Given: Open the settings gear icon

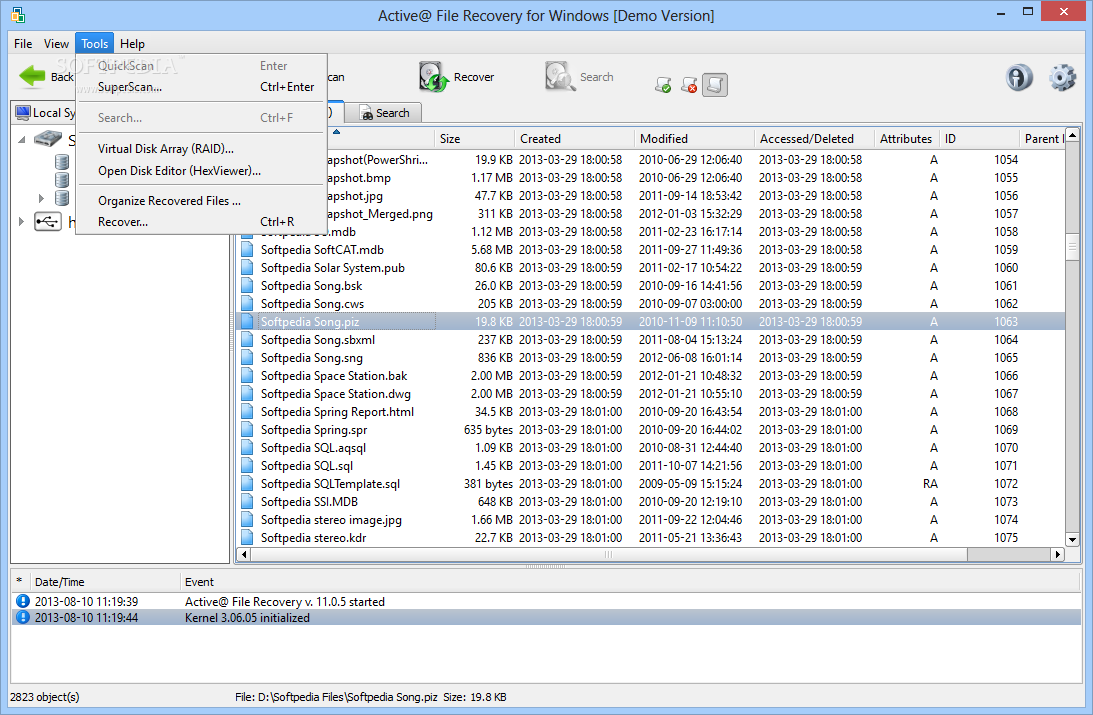Looking at the screenshot, I should (1062, 77).
